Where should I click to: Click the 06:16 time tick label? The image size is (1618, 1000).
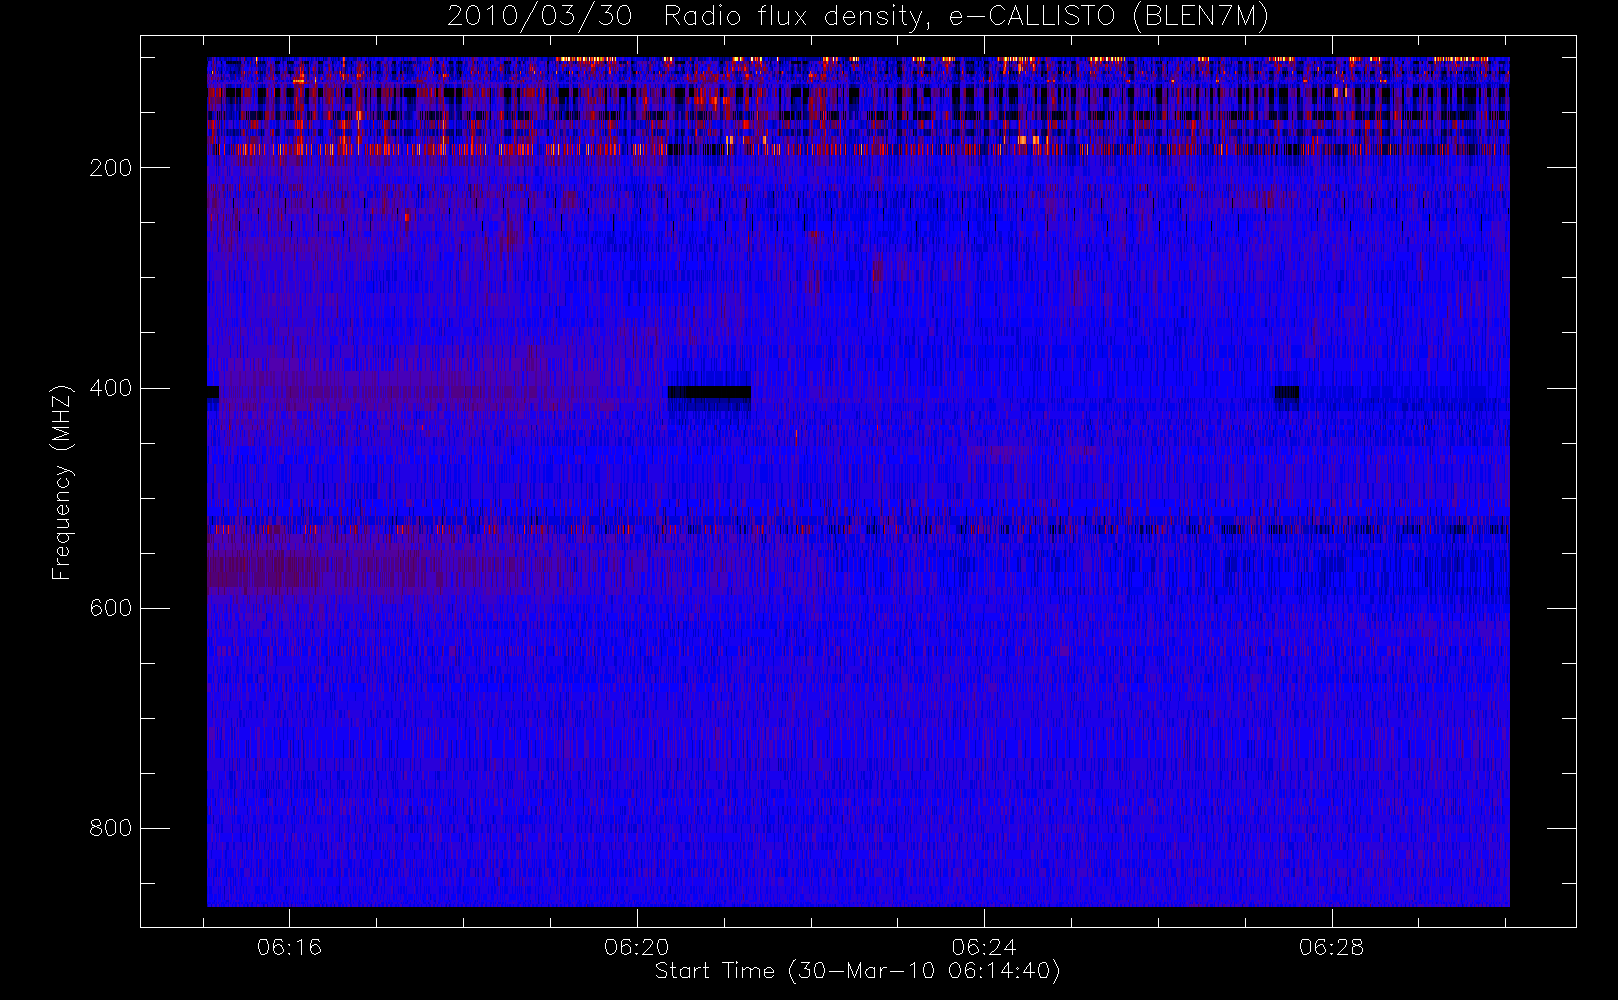pos(289,947)
